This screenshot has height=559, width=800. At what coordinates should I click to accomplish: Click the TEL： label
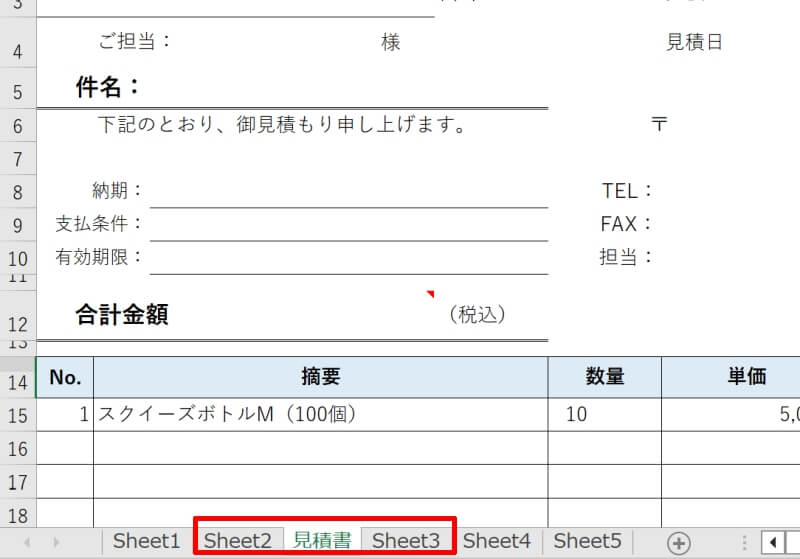pyautogui.click(x=627, y=191)
